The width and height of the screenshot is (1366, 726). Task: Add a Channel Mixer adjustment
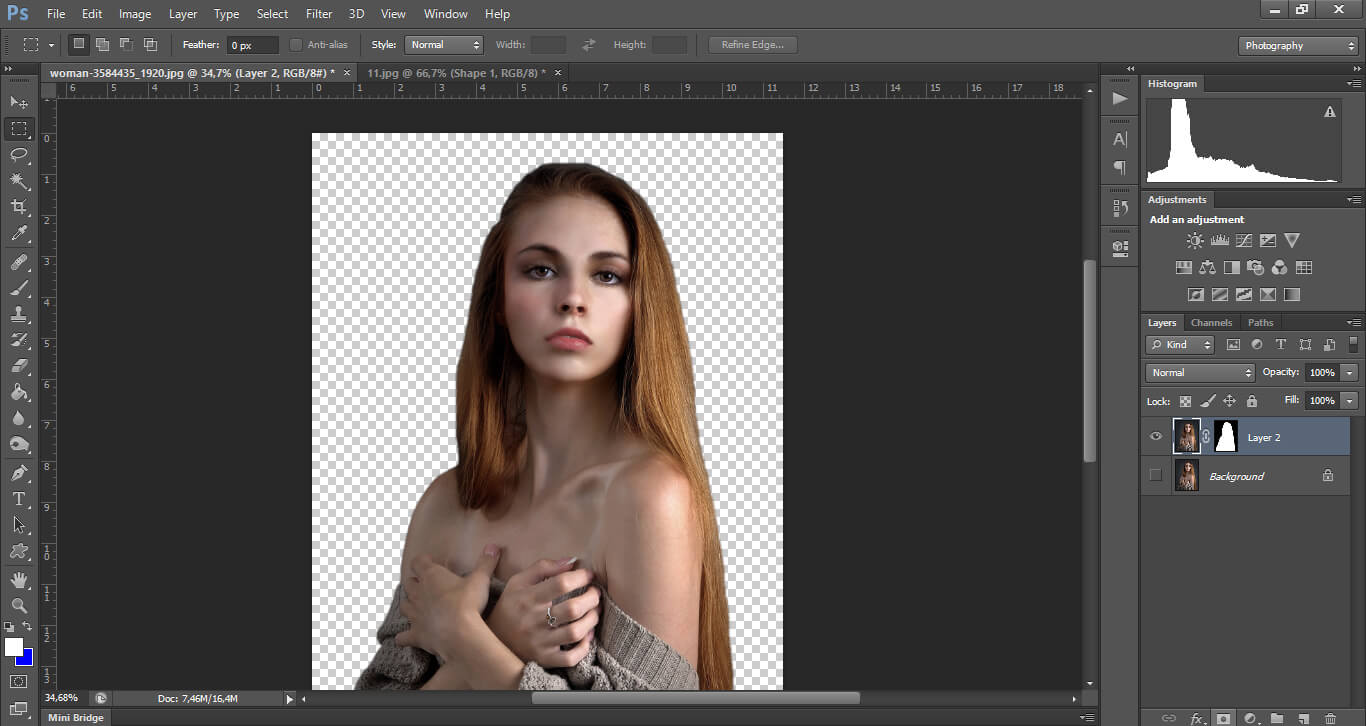point(1279,268)
